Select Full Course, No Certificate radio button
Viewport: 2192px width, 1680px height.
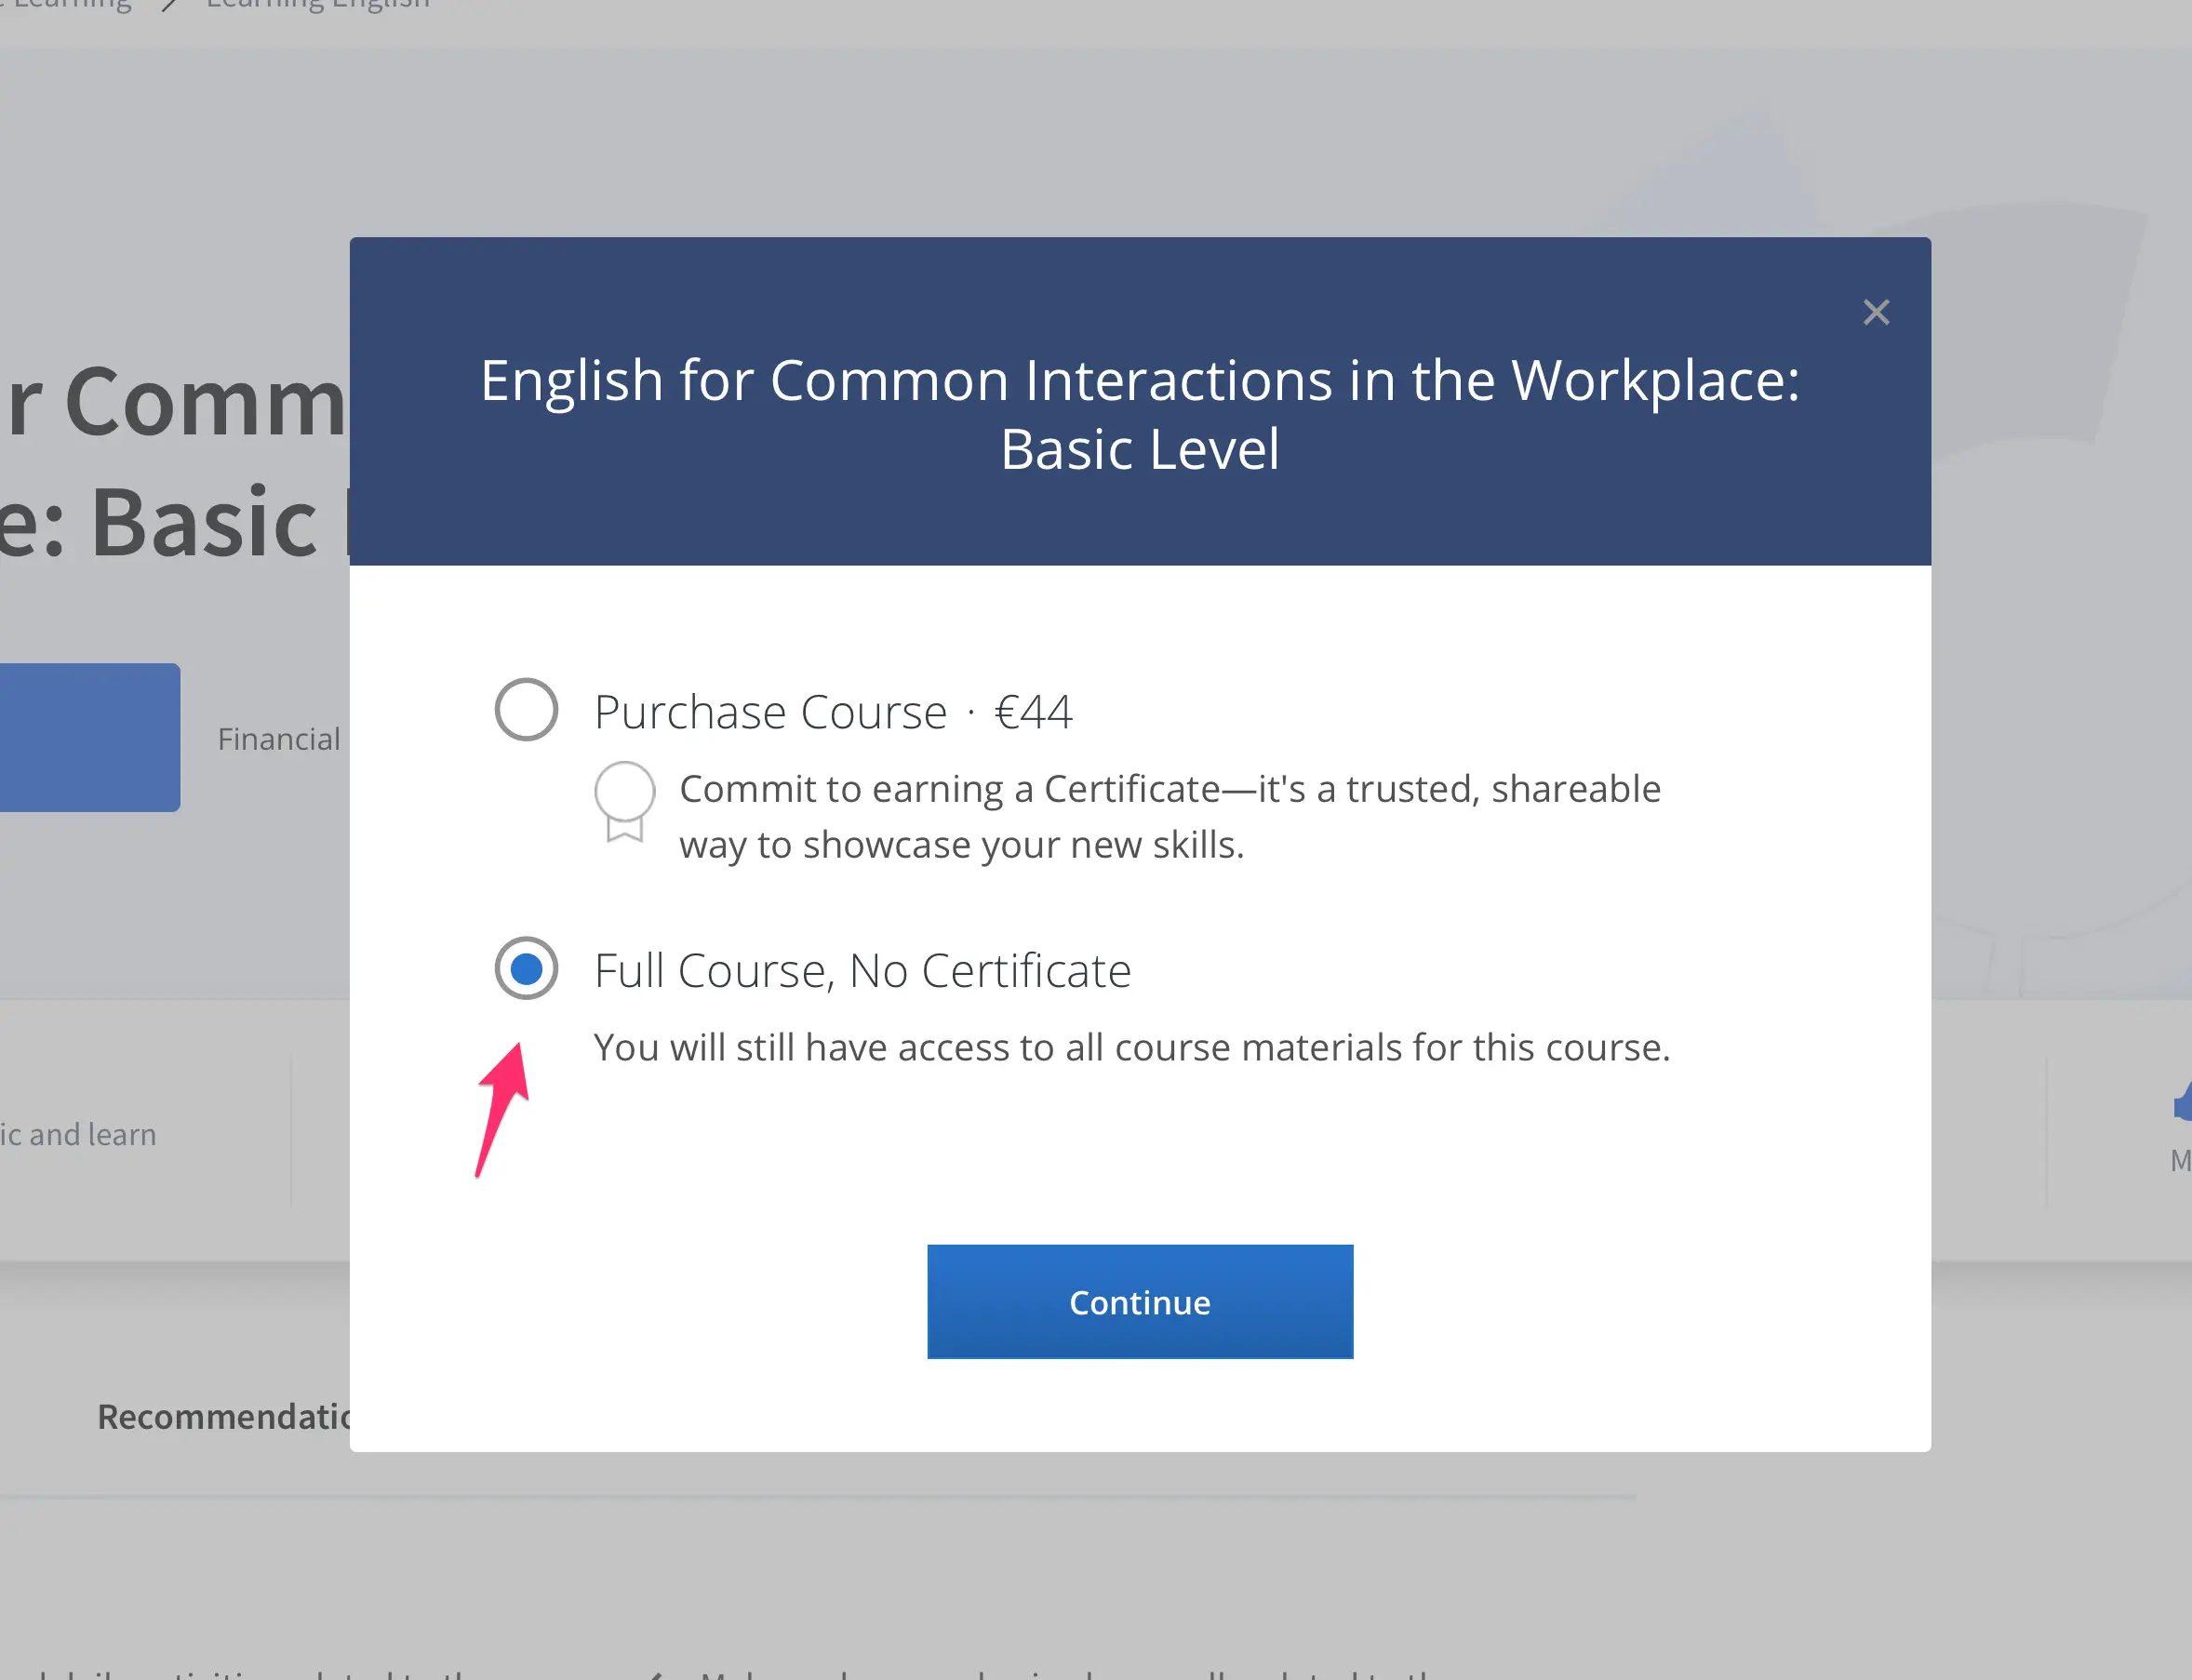[x=526, y=968]
